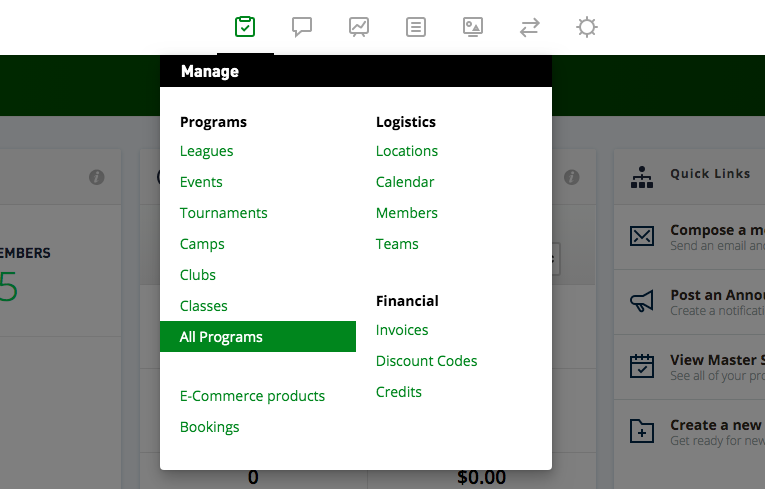Click the View Master Schedule calendar icon
The height and width of the screenshot is (489, 765).
642,366
